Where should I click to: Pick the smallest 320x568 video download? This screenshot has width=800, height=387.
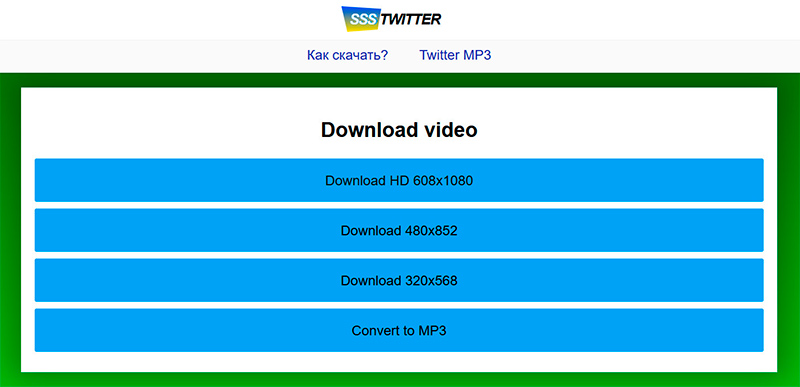(x=399, y=280)
